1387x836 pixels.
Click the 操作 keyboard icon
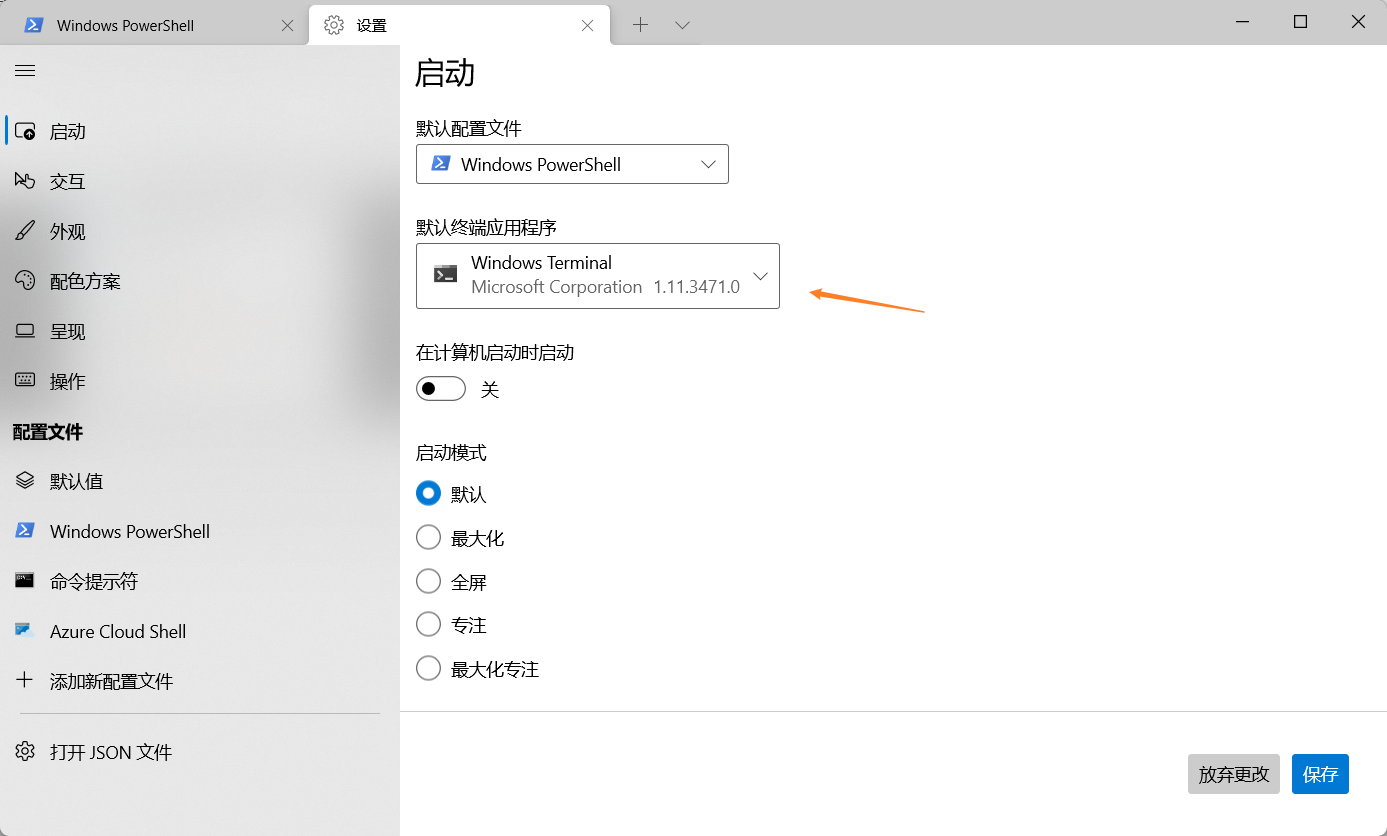click(26, 381)
